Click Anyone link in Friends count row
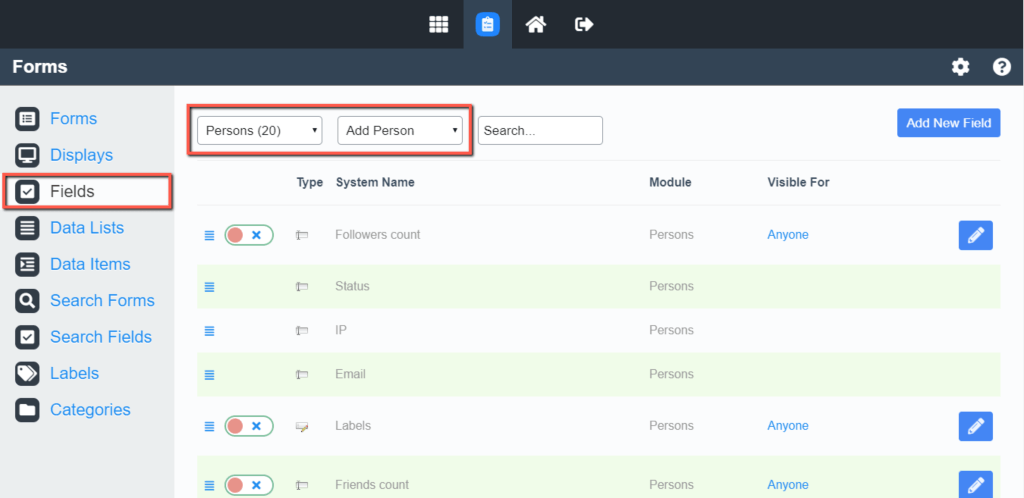 click(788, 485)
